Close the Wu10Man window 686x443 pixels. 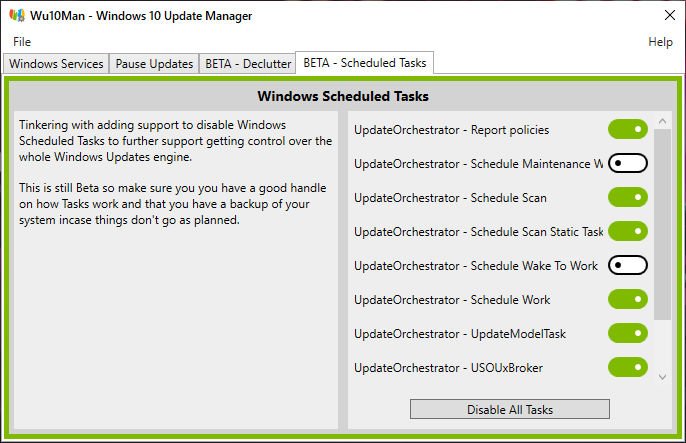click(669, 16)
